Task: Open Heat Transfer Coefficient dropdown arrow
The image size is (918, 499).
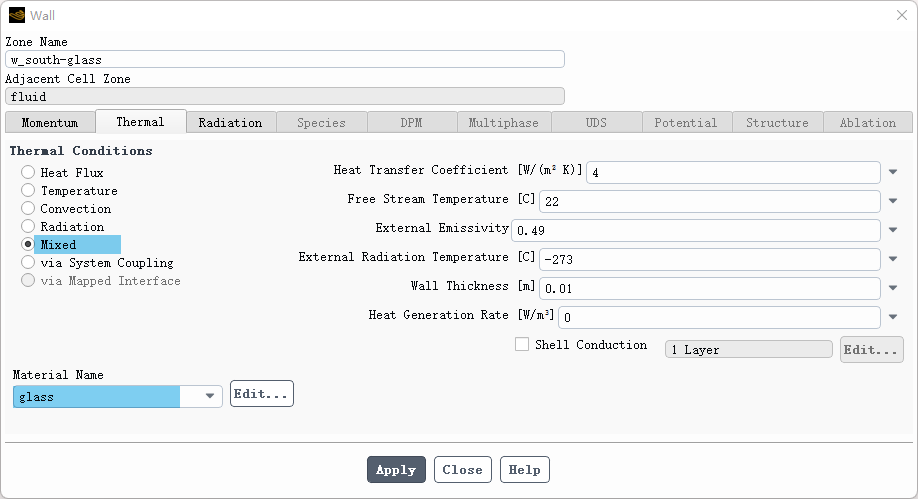Action: click(893, 173)
